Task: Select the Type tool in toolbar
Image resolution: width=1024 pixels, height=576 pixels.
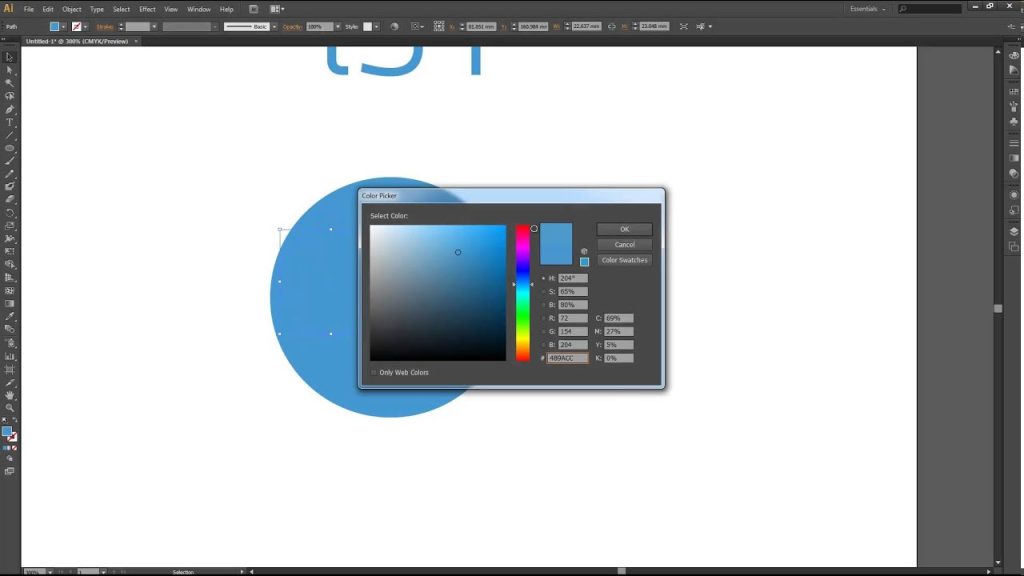Action: point(10,122)
